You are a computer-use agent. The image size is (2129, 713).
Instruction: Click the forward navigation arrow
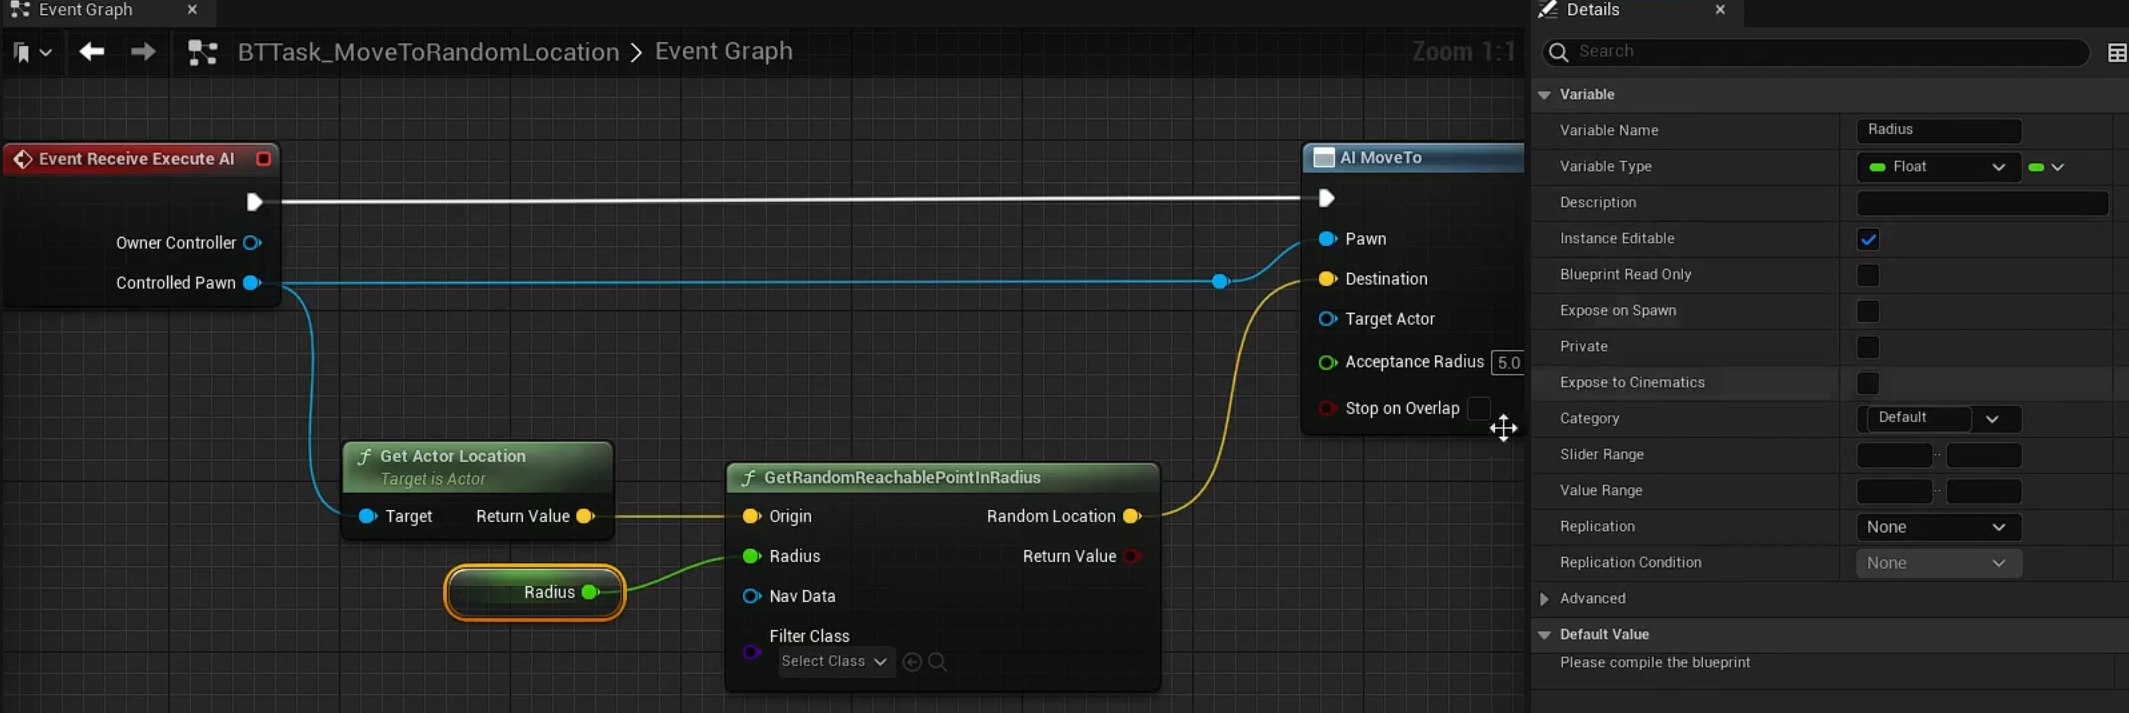[143, 52]
